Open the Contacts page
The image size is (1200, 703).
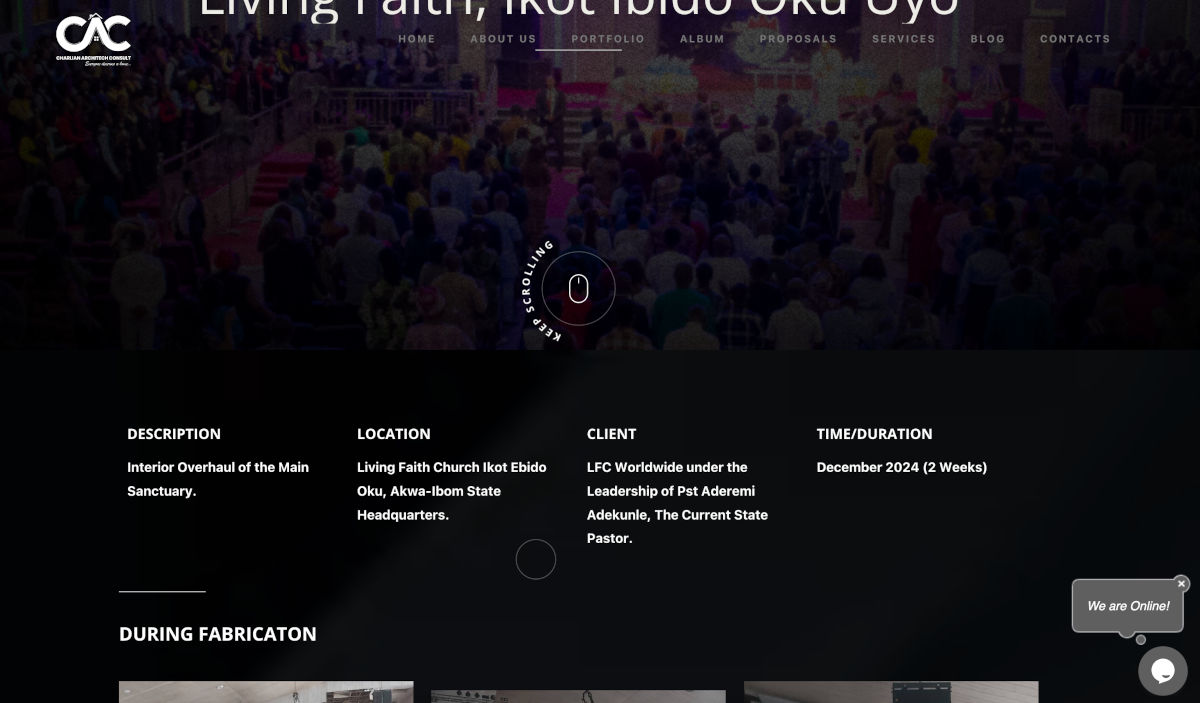coord(1075,39)
